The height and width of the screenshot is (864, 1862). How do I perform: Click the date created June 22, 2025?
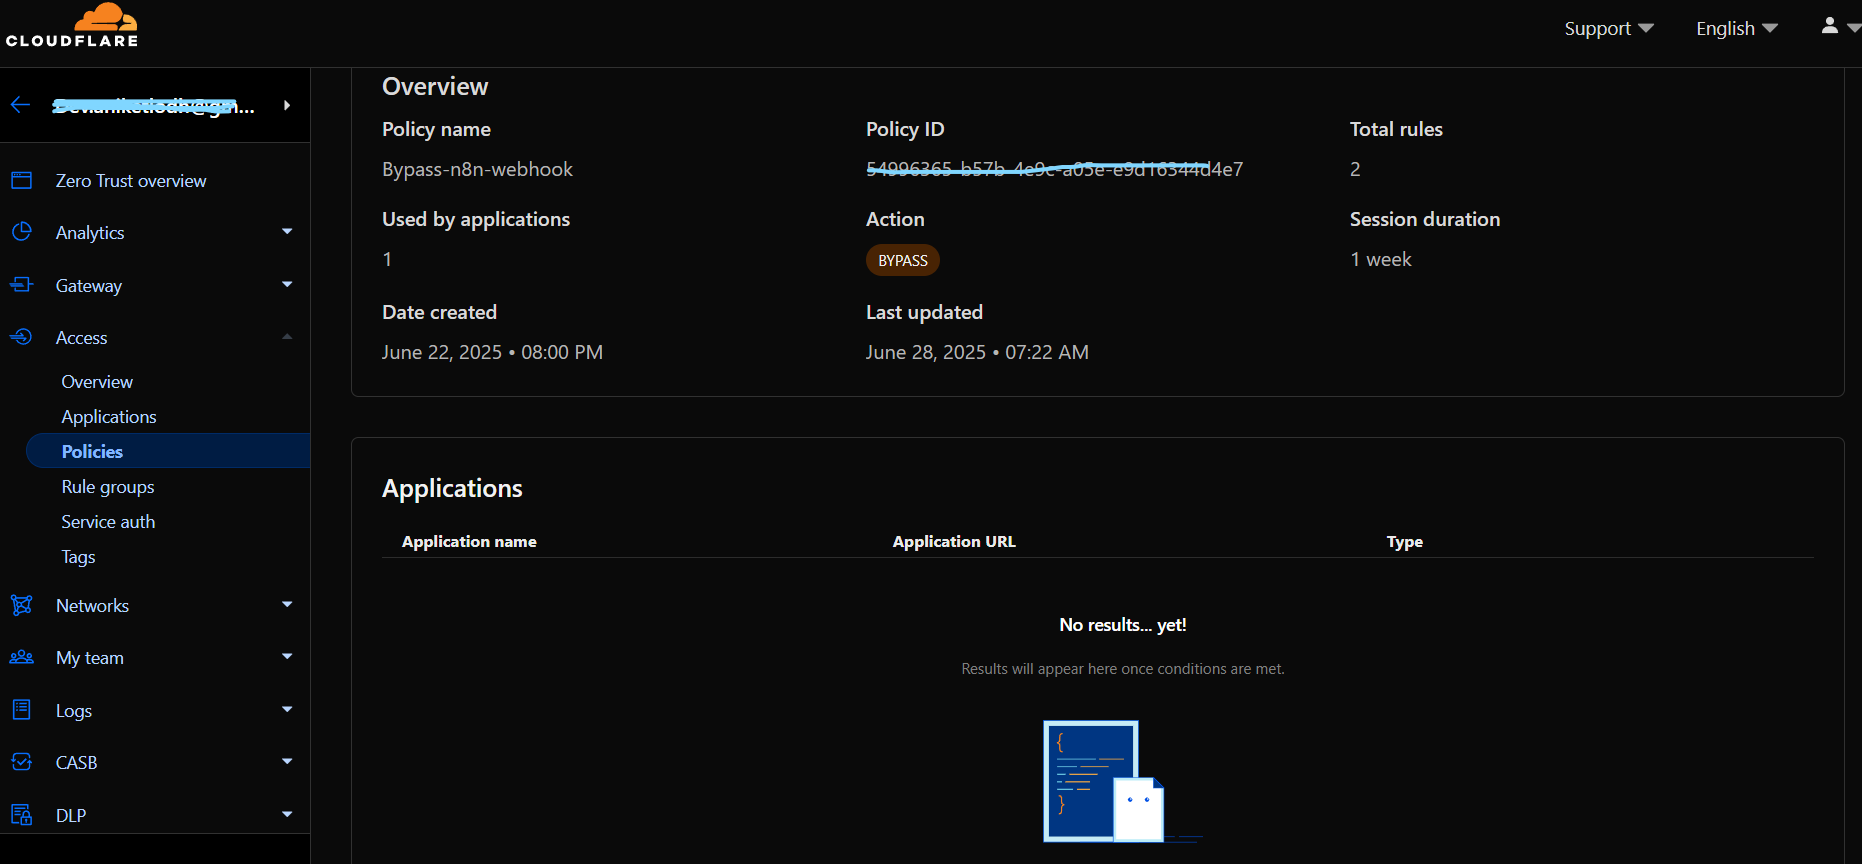pos(492,352)
